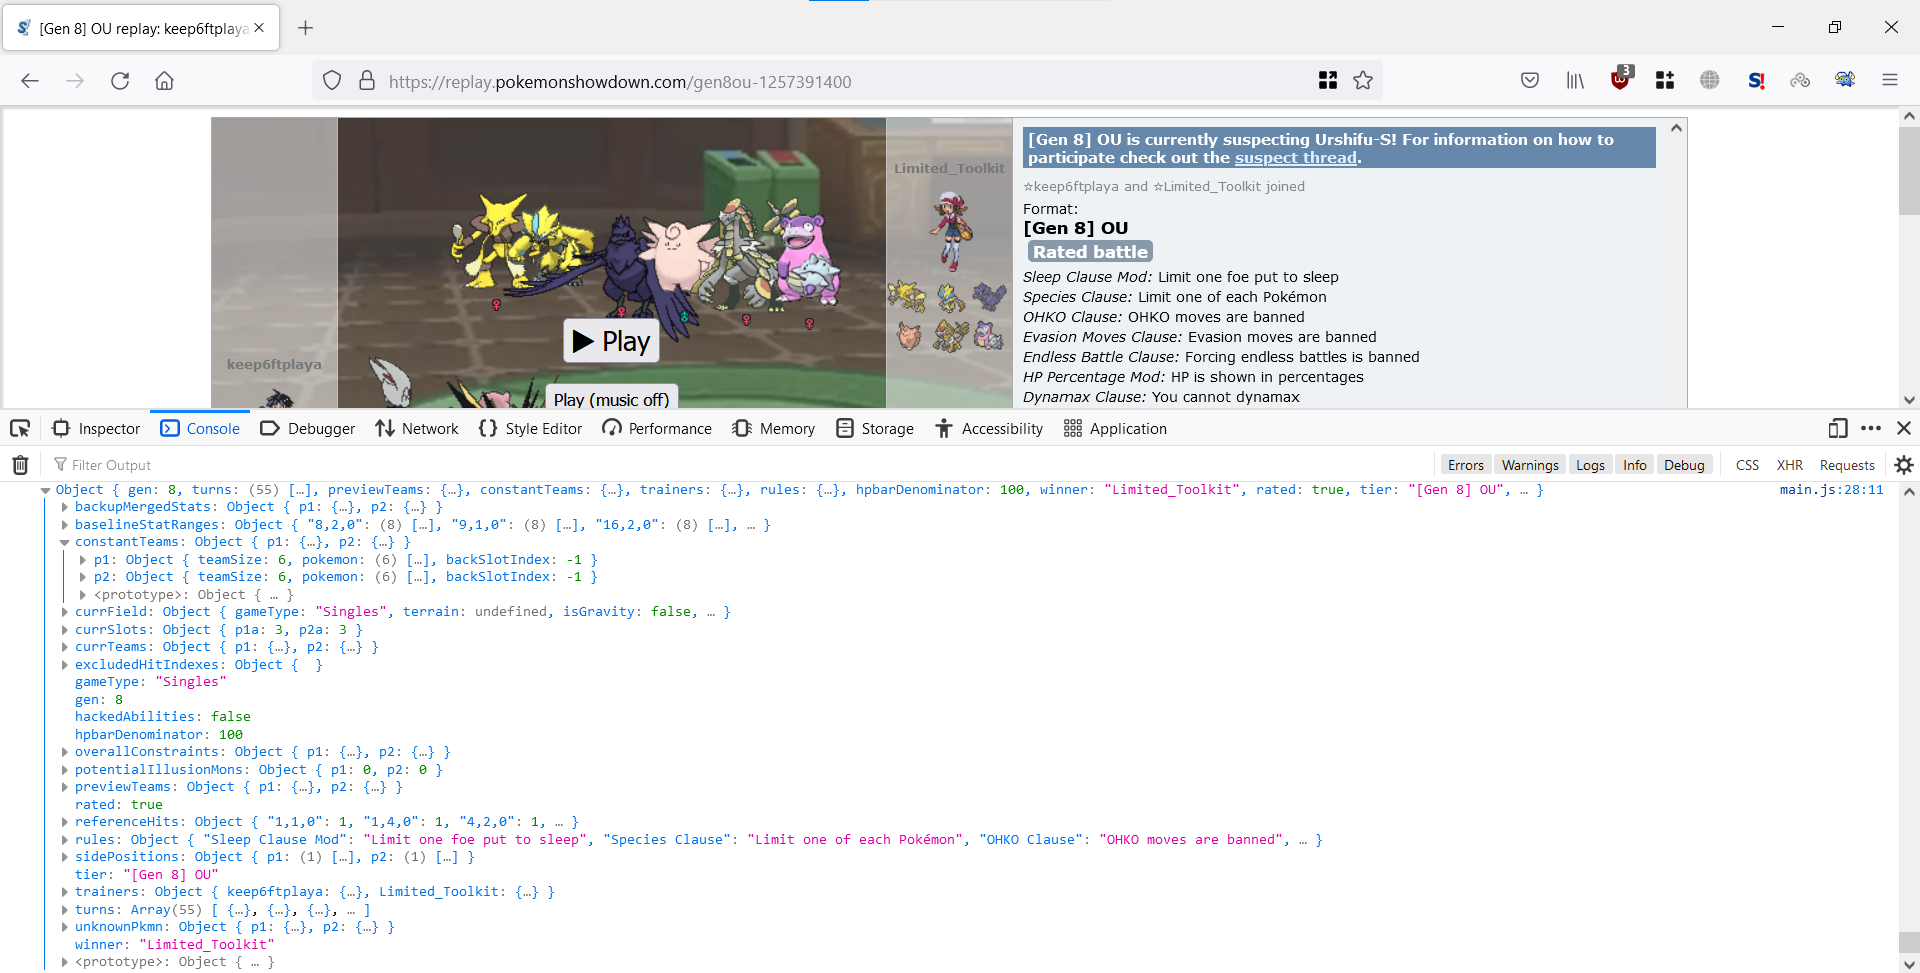Play the battle replay
Image resolution: width=1920 pixels, height=973 pixels.
[x=611, y=341]
